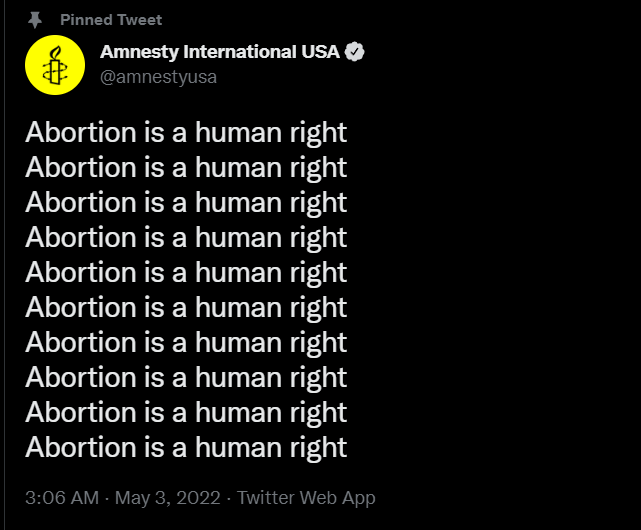Open the Amnesty candle logo avatar
Image resolution: width=641 pixels, height=530 pixels.
click(x=55, y=65)
